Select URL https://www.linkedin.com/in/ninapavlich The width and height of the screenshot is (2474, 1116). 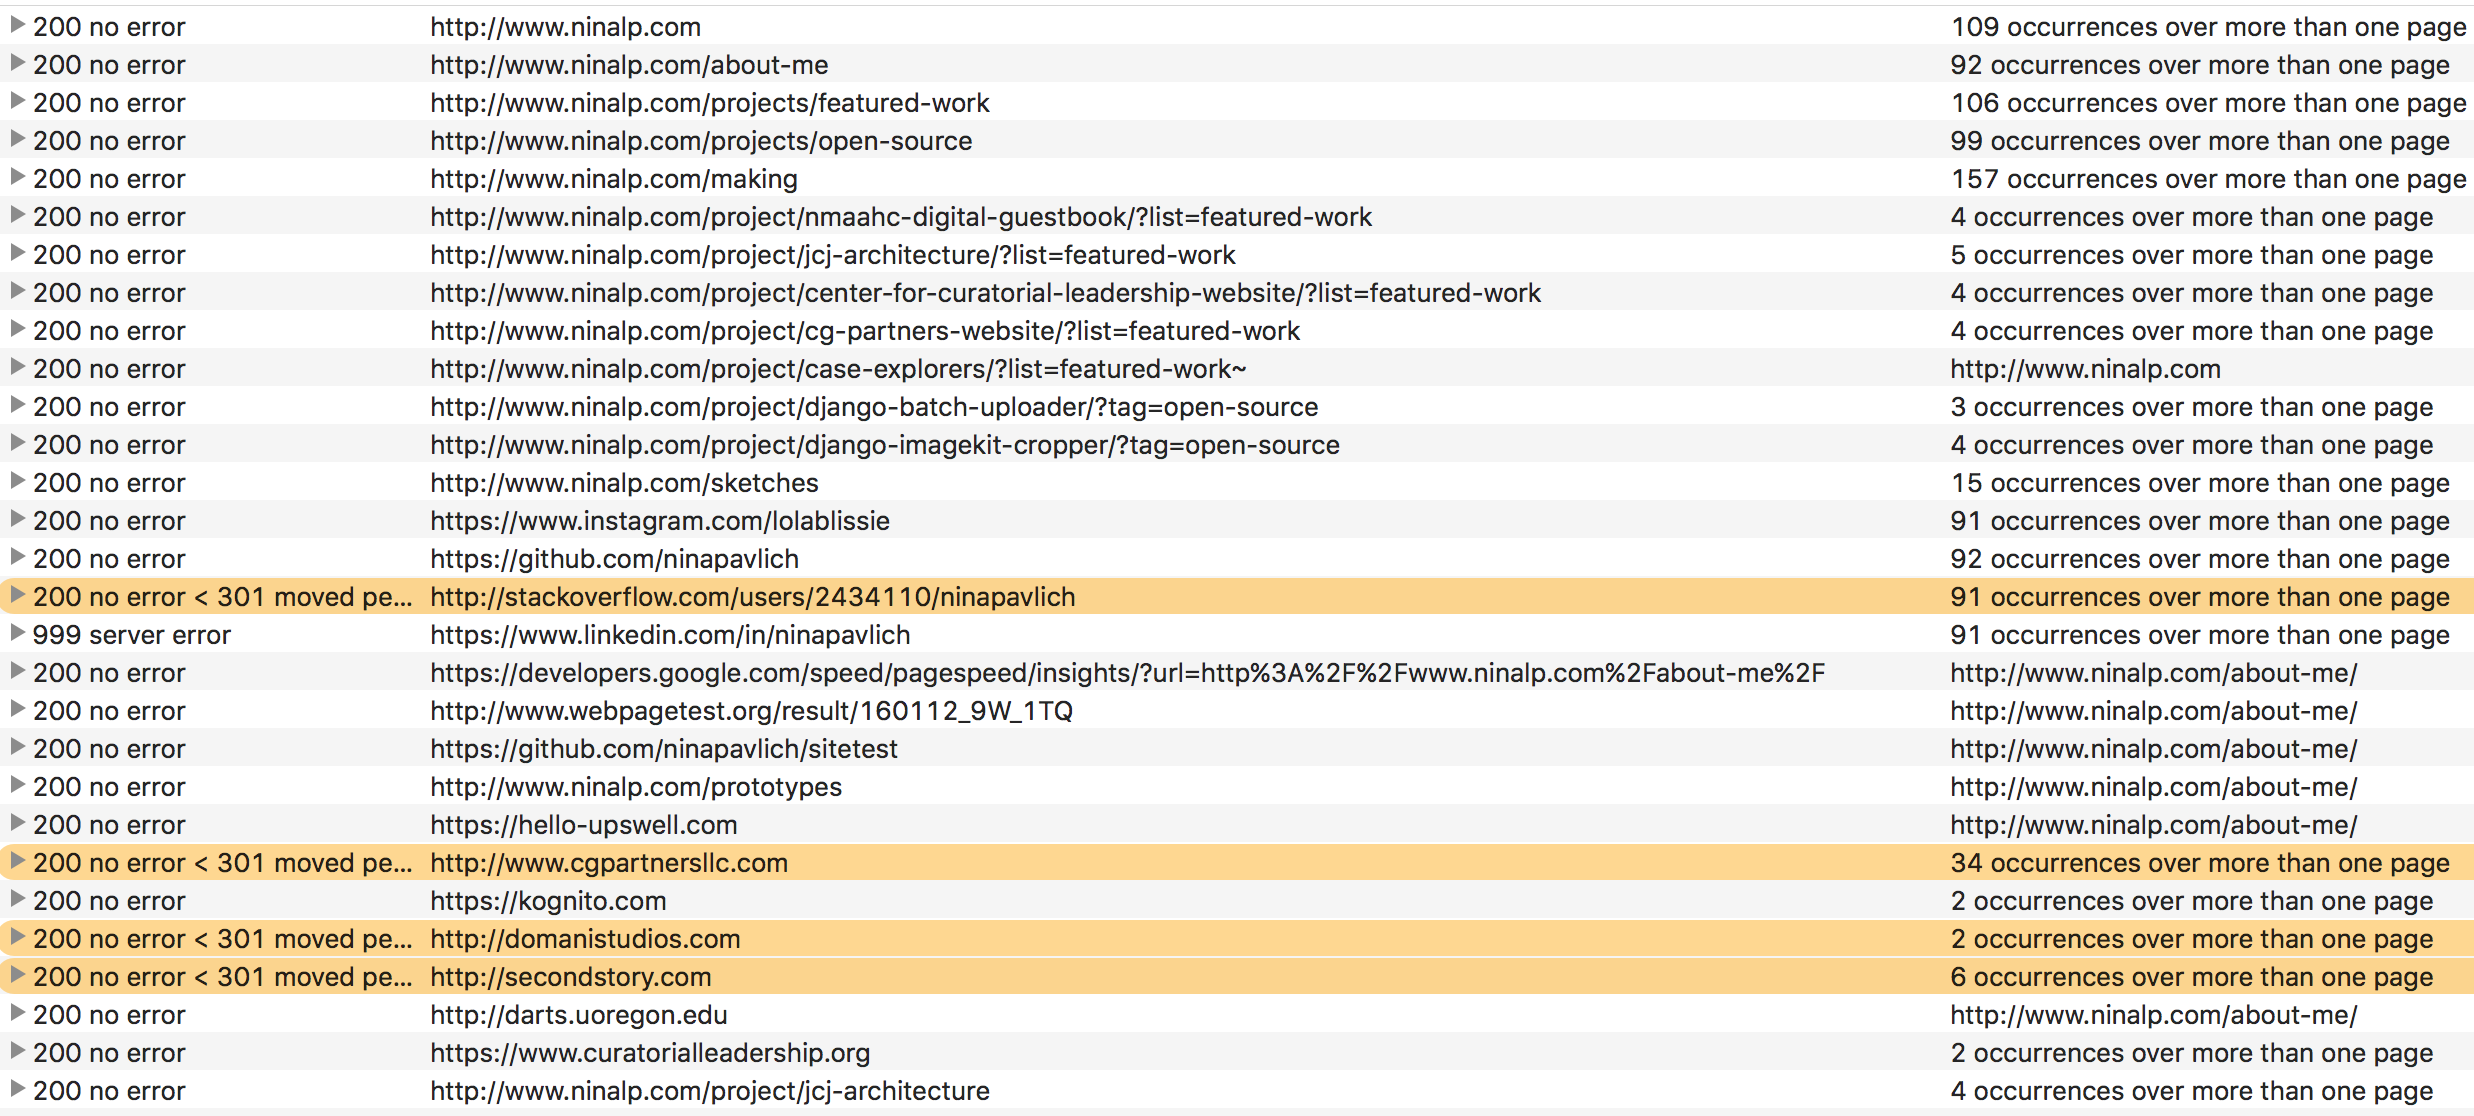(x=670, y=635)
